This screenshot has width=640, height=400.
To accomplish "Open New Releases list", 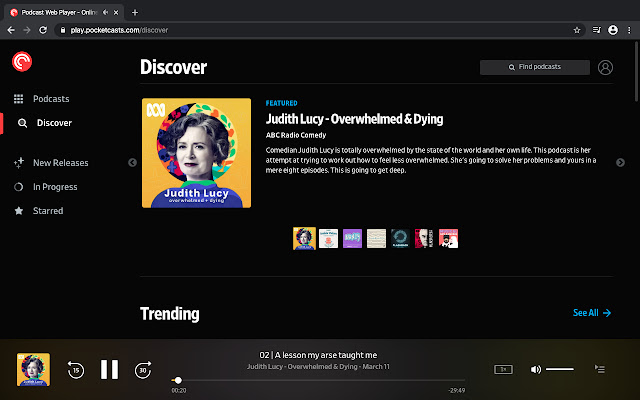I will tap(60, 163).
